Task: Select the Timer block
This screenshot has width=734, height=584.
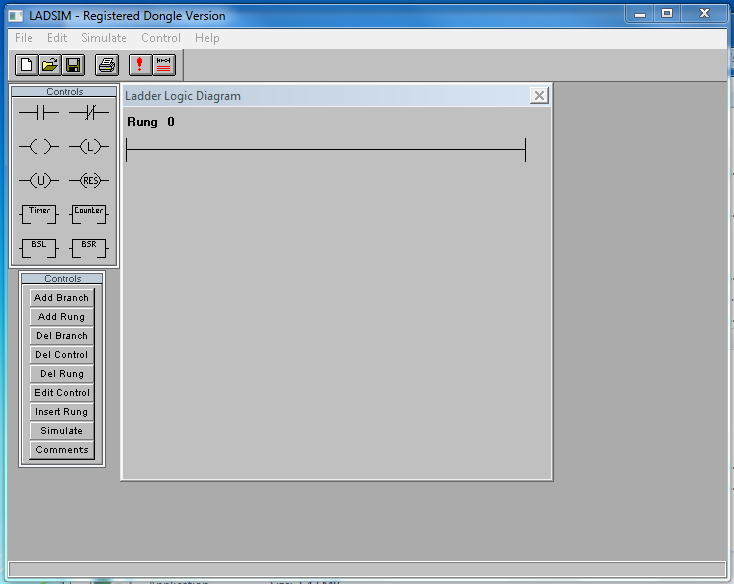Action: (x=39, y=214)
